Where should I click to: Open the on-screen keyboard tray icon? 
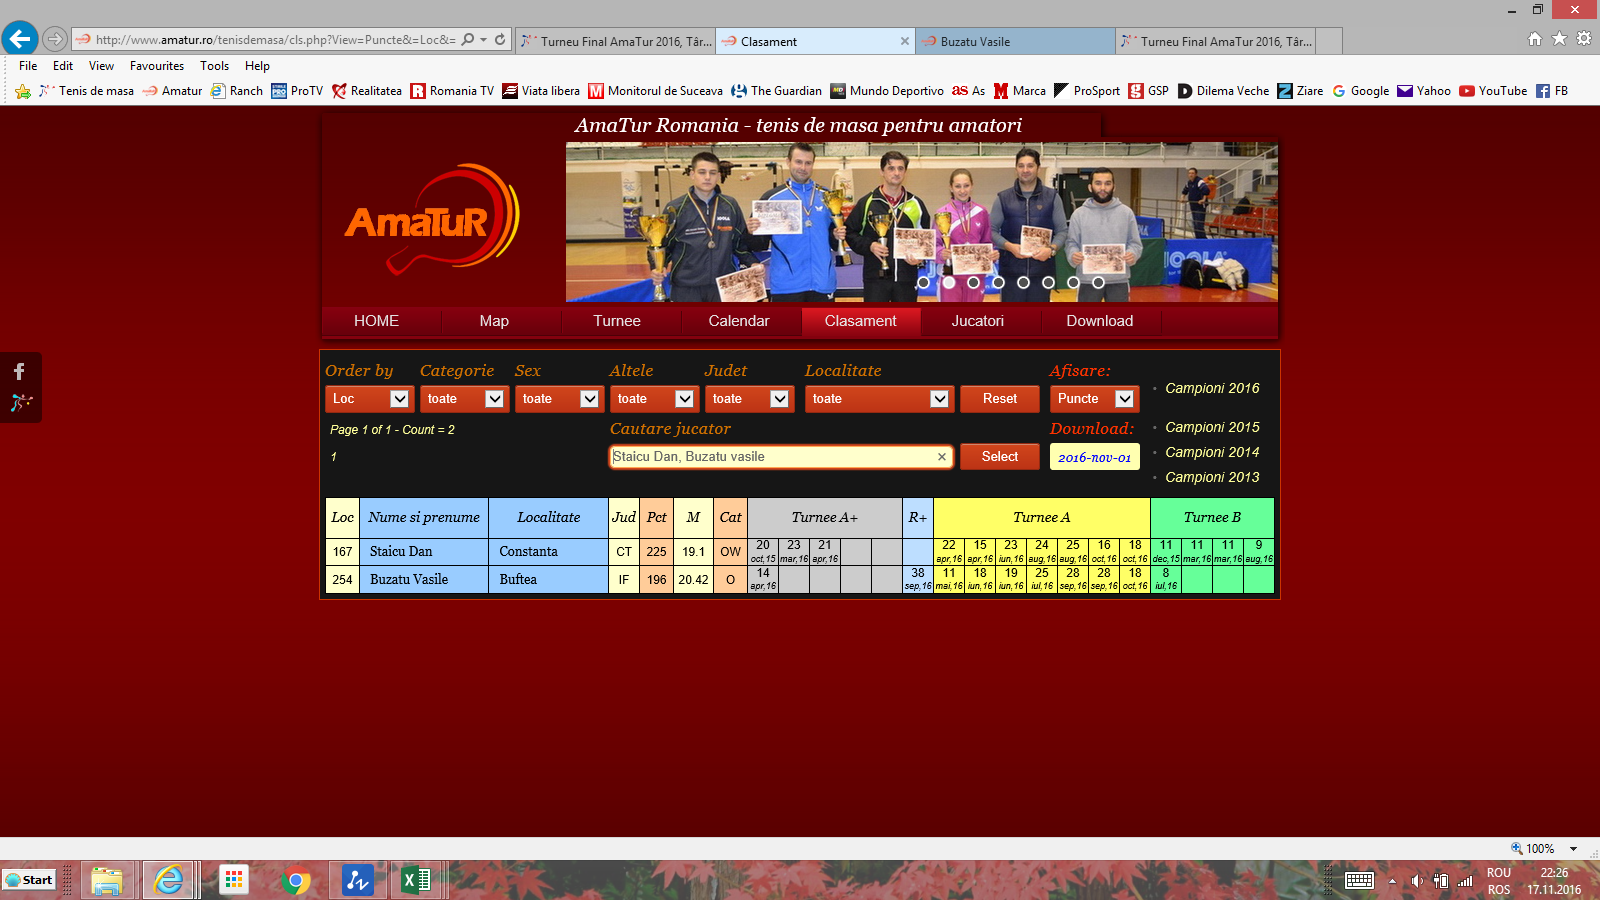(x=1360, y=880)
